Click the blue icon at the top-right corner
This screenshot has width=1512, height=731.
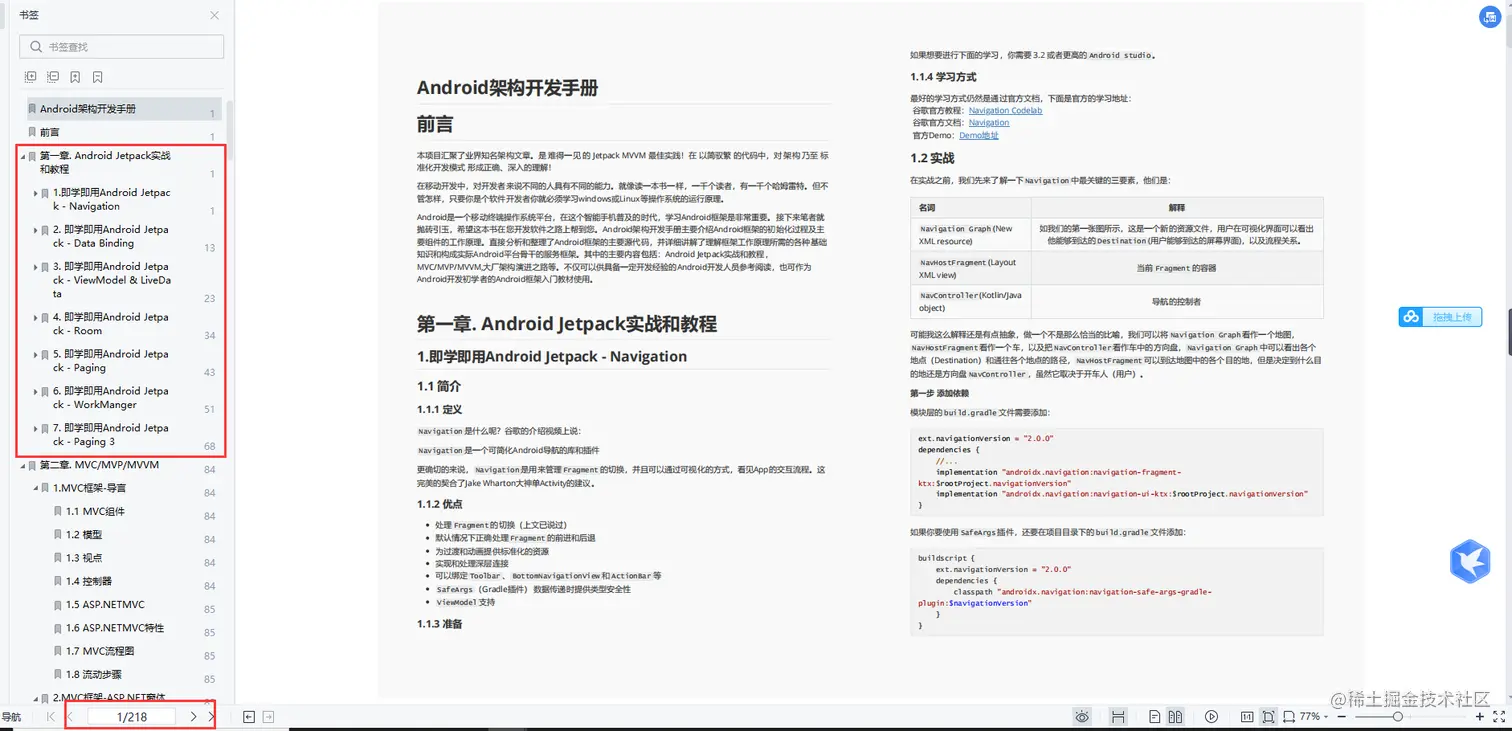[x=1491, y=18]
